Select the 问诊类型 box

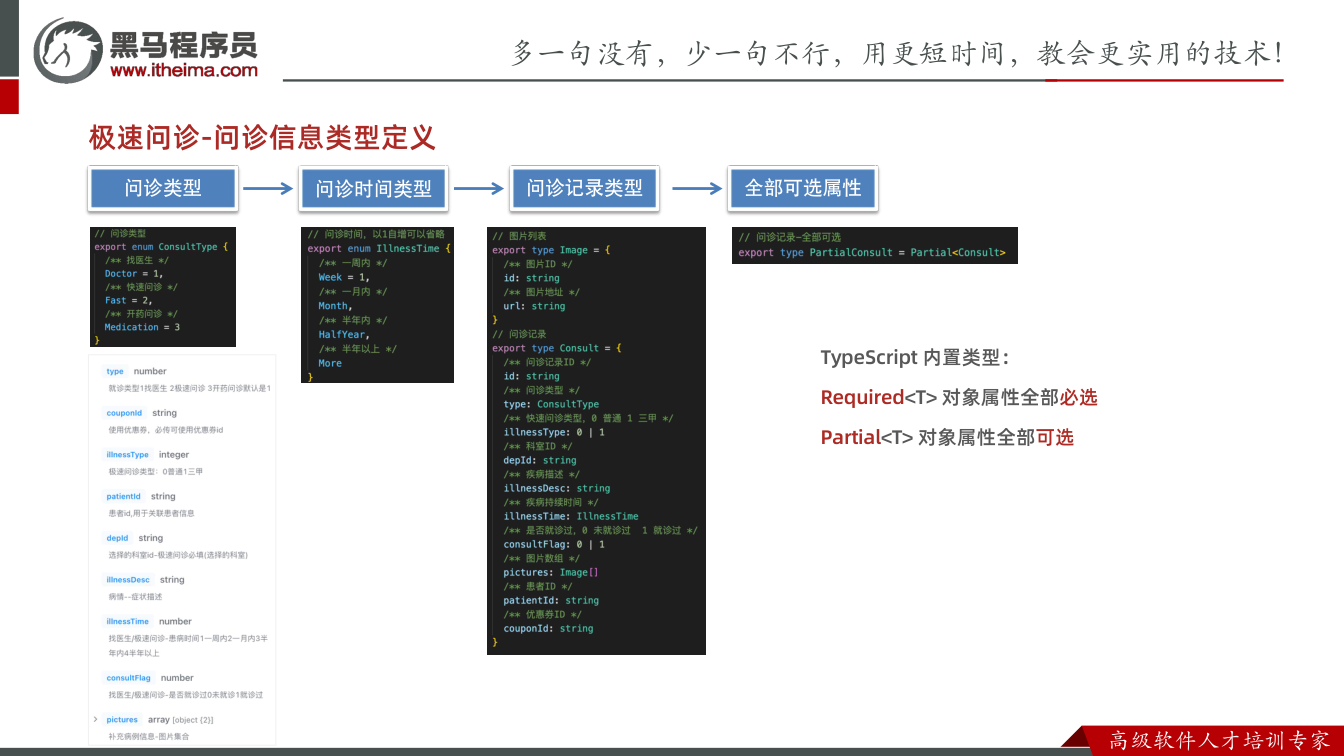click(163, 188)
